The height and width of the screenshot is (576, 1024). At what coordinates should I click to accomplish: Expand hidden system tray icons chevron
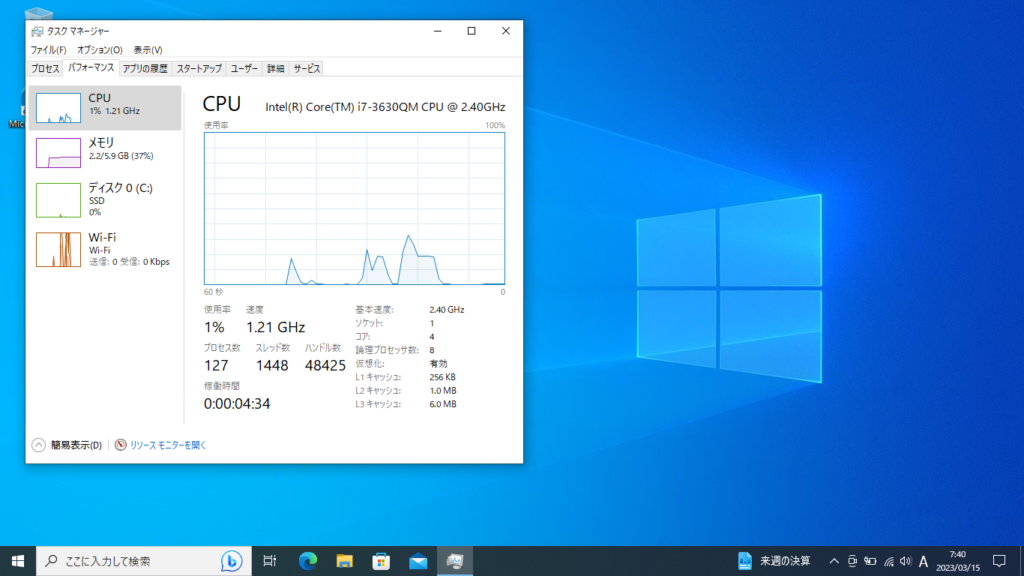(x=834, y=560)
